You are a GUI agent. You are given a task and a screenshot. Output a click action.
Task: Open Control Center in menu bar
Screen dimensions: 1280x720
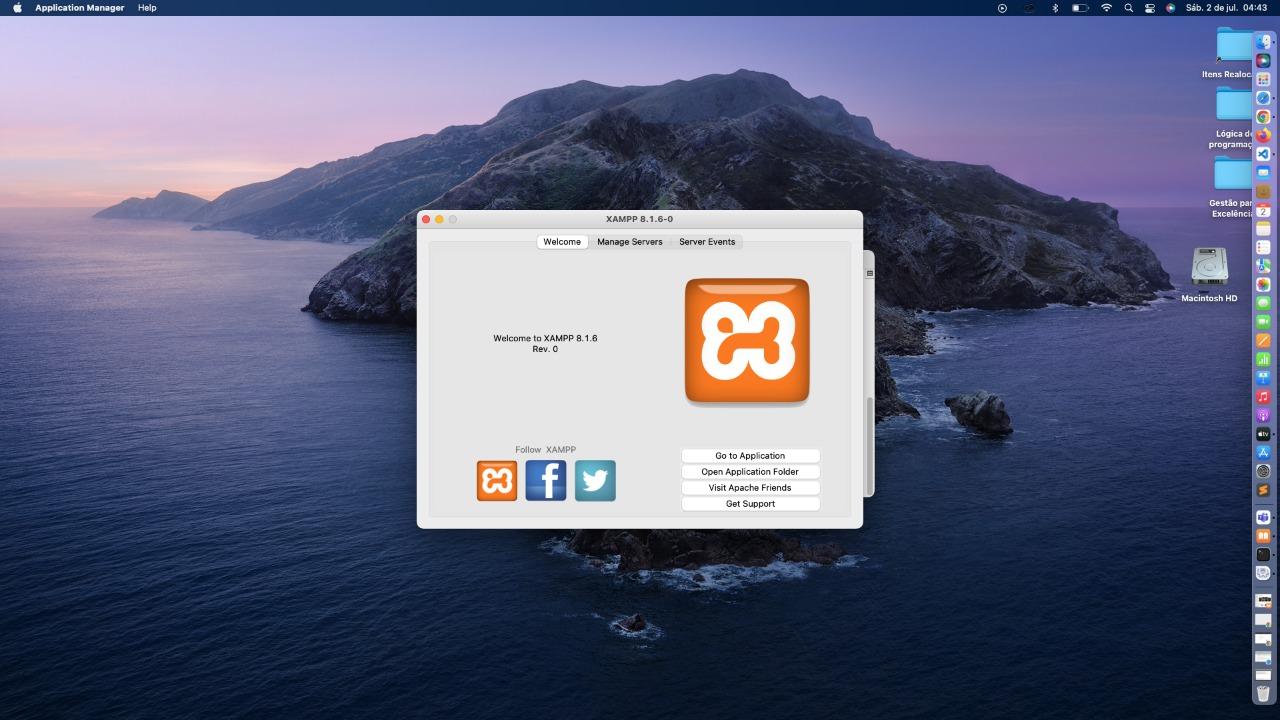(x=1150, y=8)
